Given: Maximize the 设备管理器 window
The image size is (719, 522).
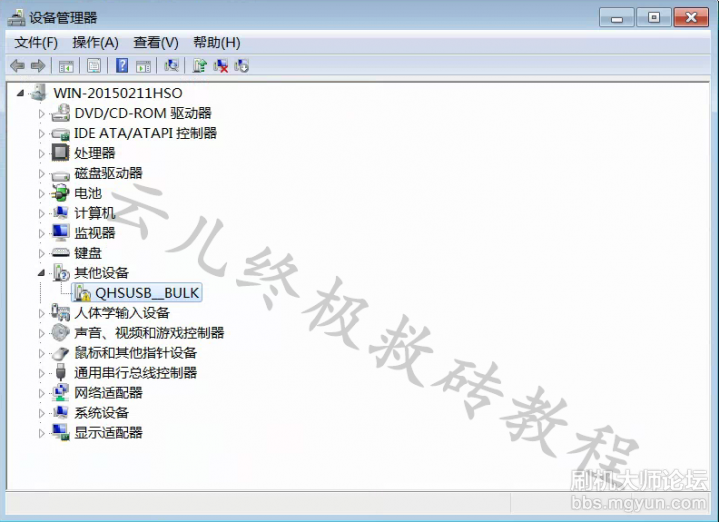Looking at the screenshot, I should coord(653,17).
